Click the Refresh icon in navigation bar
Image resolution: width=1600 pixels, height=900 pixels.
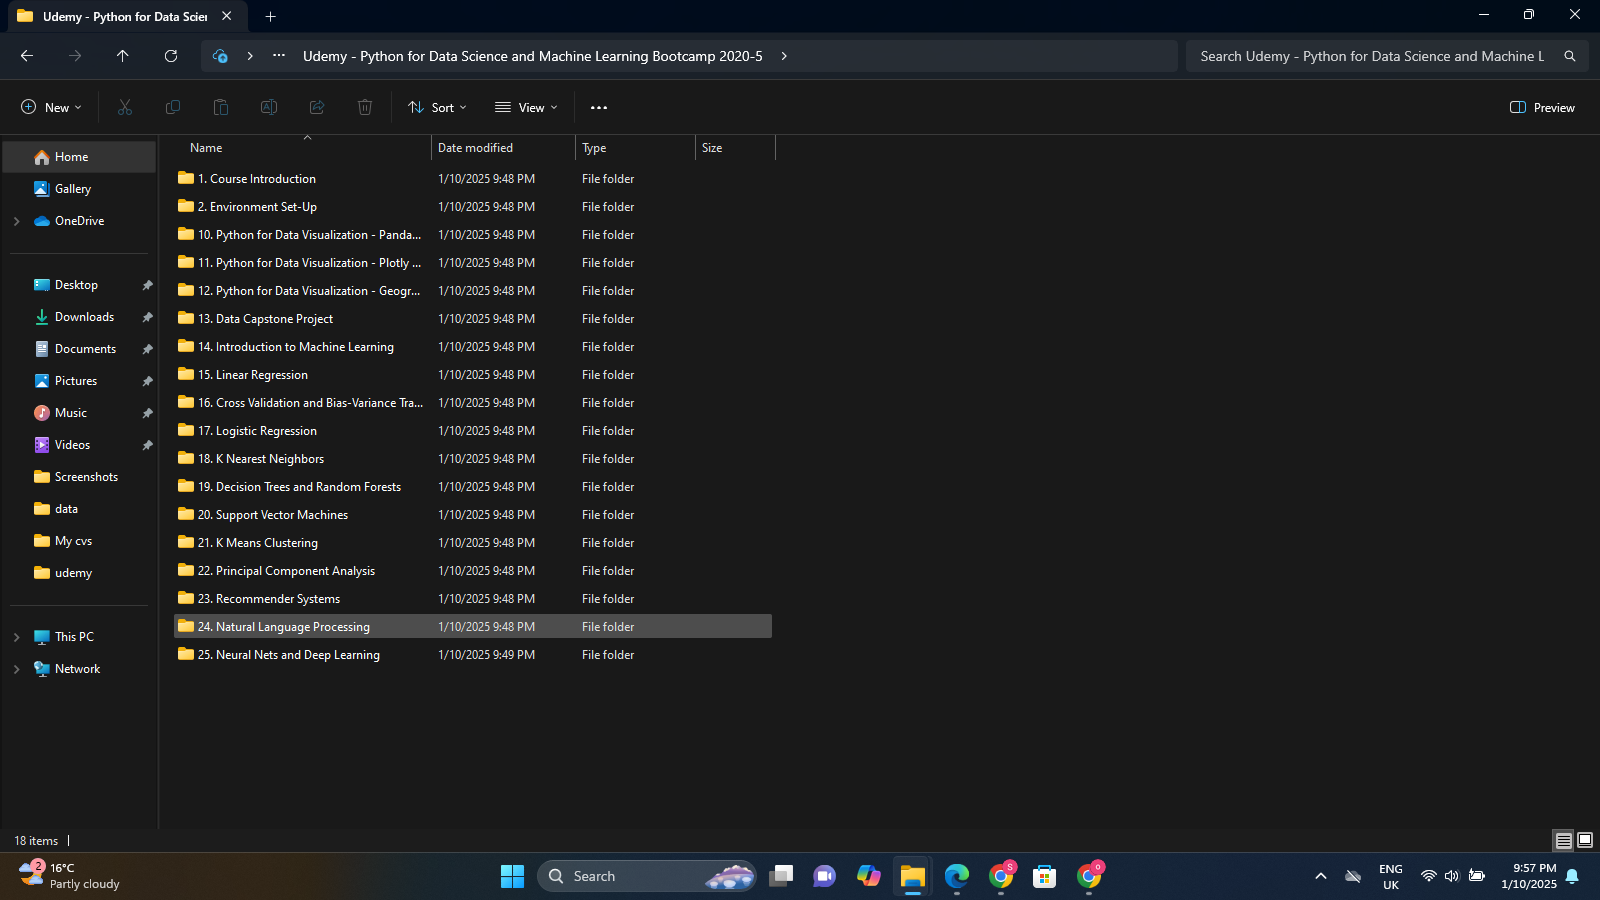(171, 56)
